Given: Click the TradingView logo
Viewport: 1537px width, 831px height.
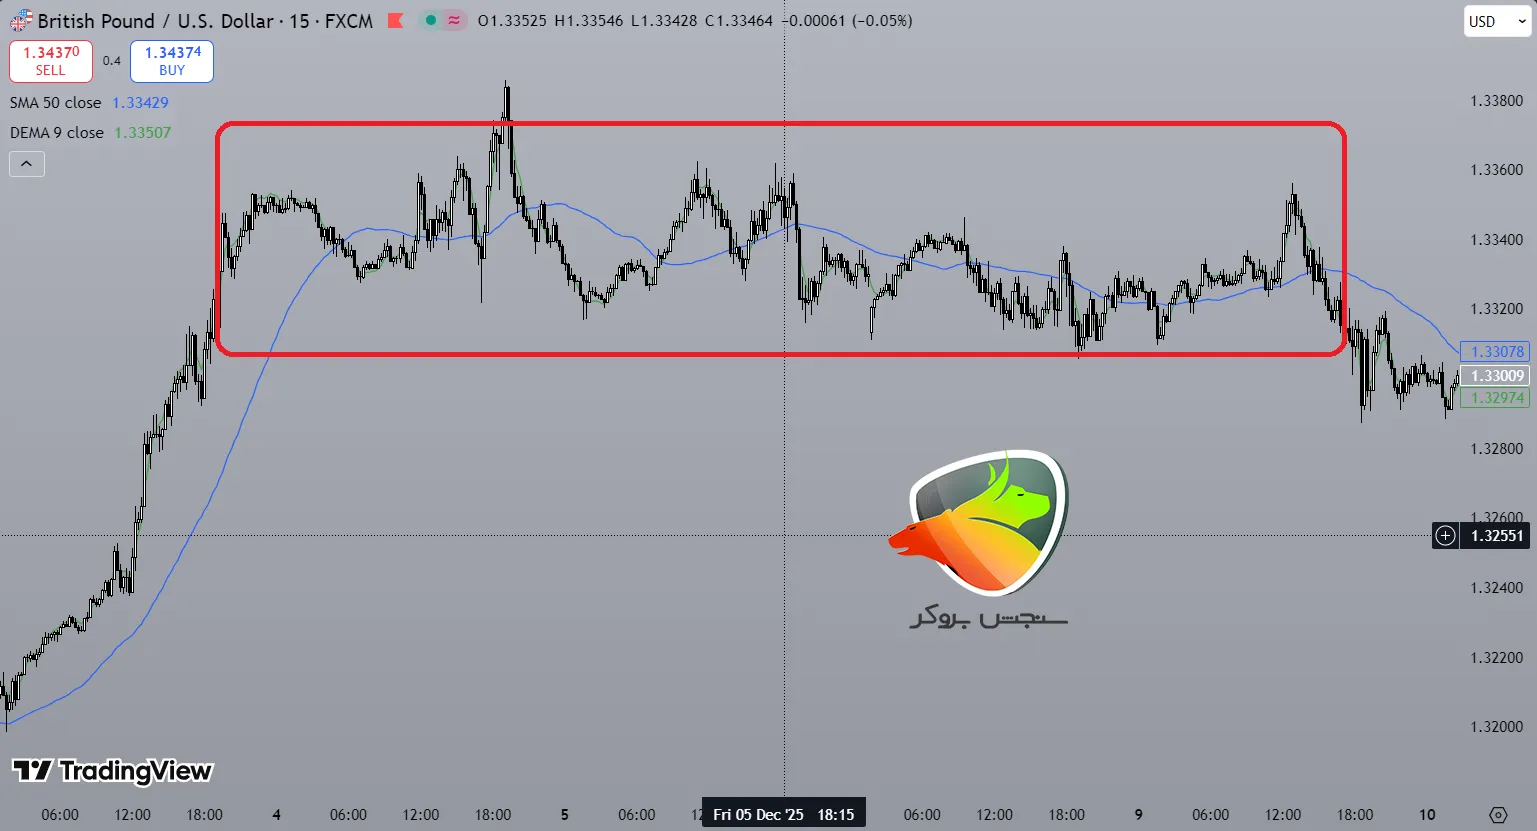Looking at the screenshot, I should [112, 771].
